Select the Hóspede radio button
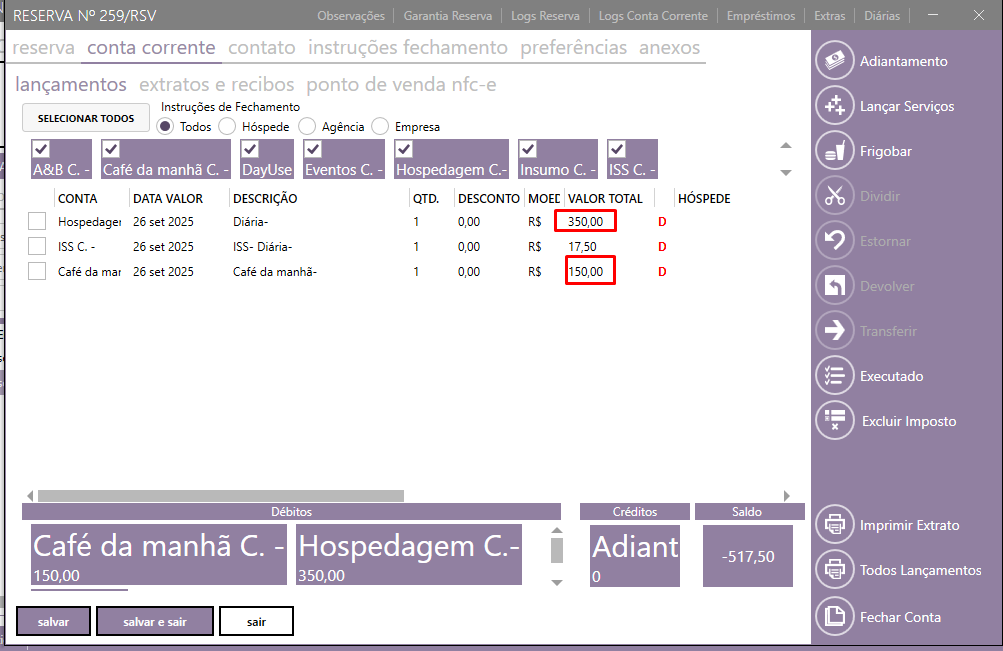The height and width of the screenshot is (651, 1003). [x=227, y=127]
